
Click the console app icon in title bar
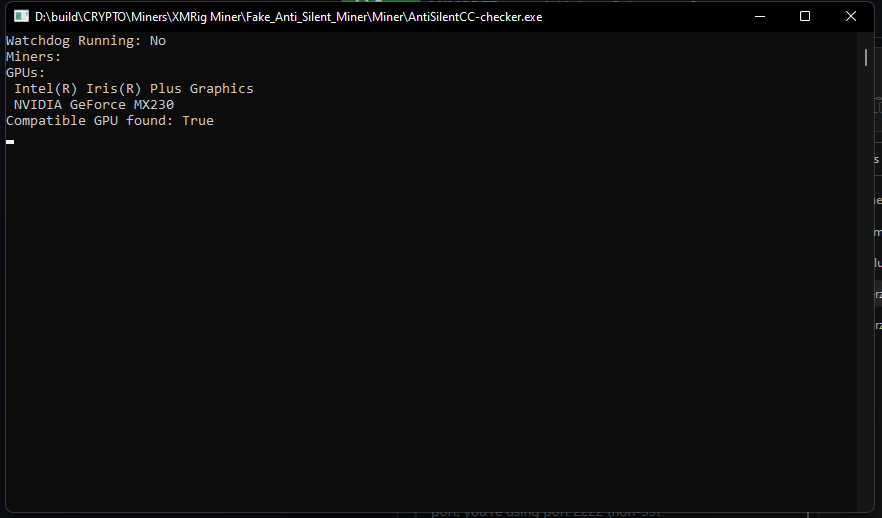tap(21, 16)
